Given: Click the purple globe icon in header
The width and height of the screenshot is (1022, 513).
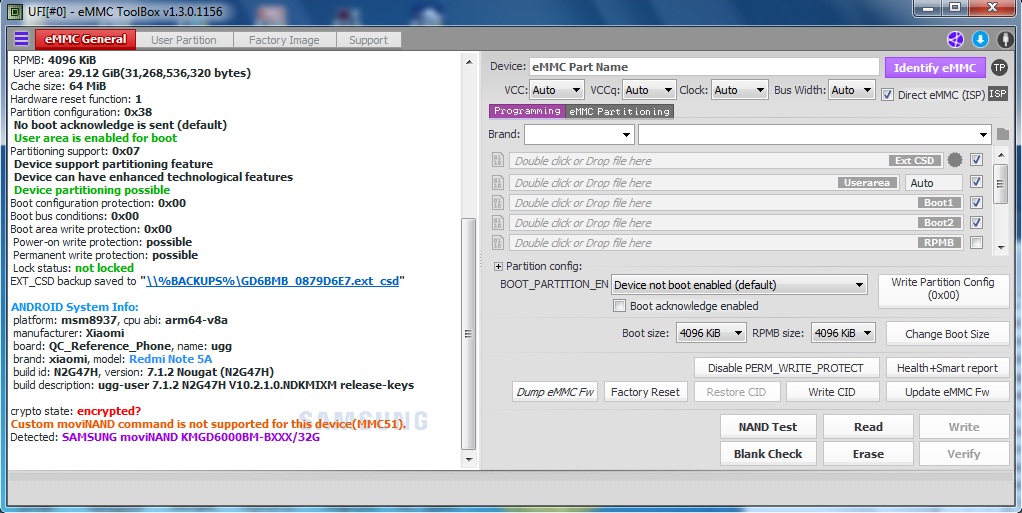Looking at the screenshot, I should click(956, 39).
